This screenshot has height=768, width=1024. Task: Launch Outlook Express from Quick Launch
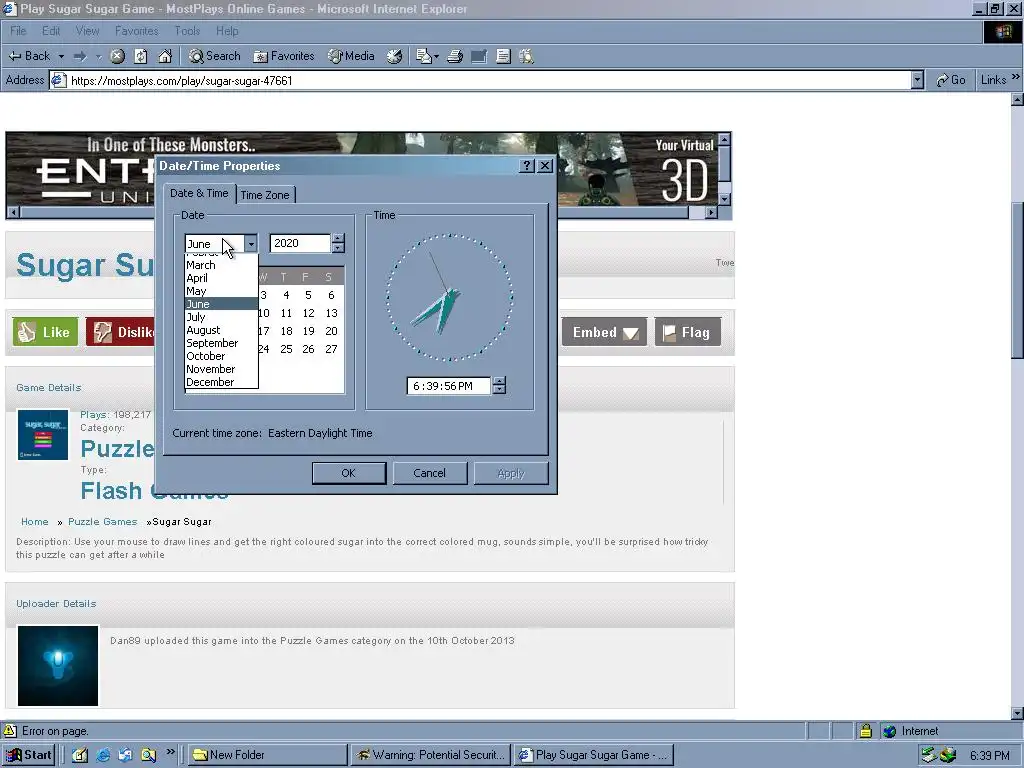pos(125,755)
